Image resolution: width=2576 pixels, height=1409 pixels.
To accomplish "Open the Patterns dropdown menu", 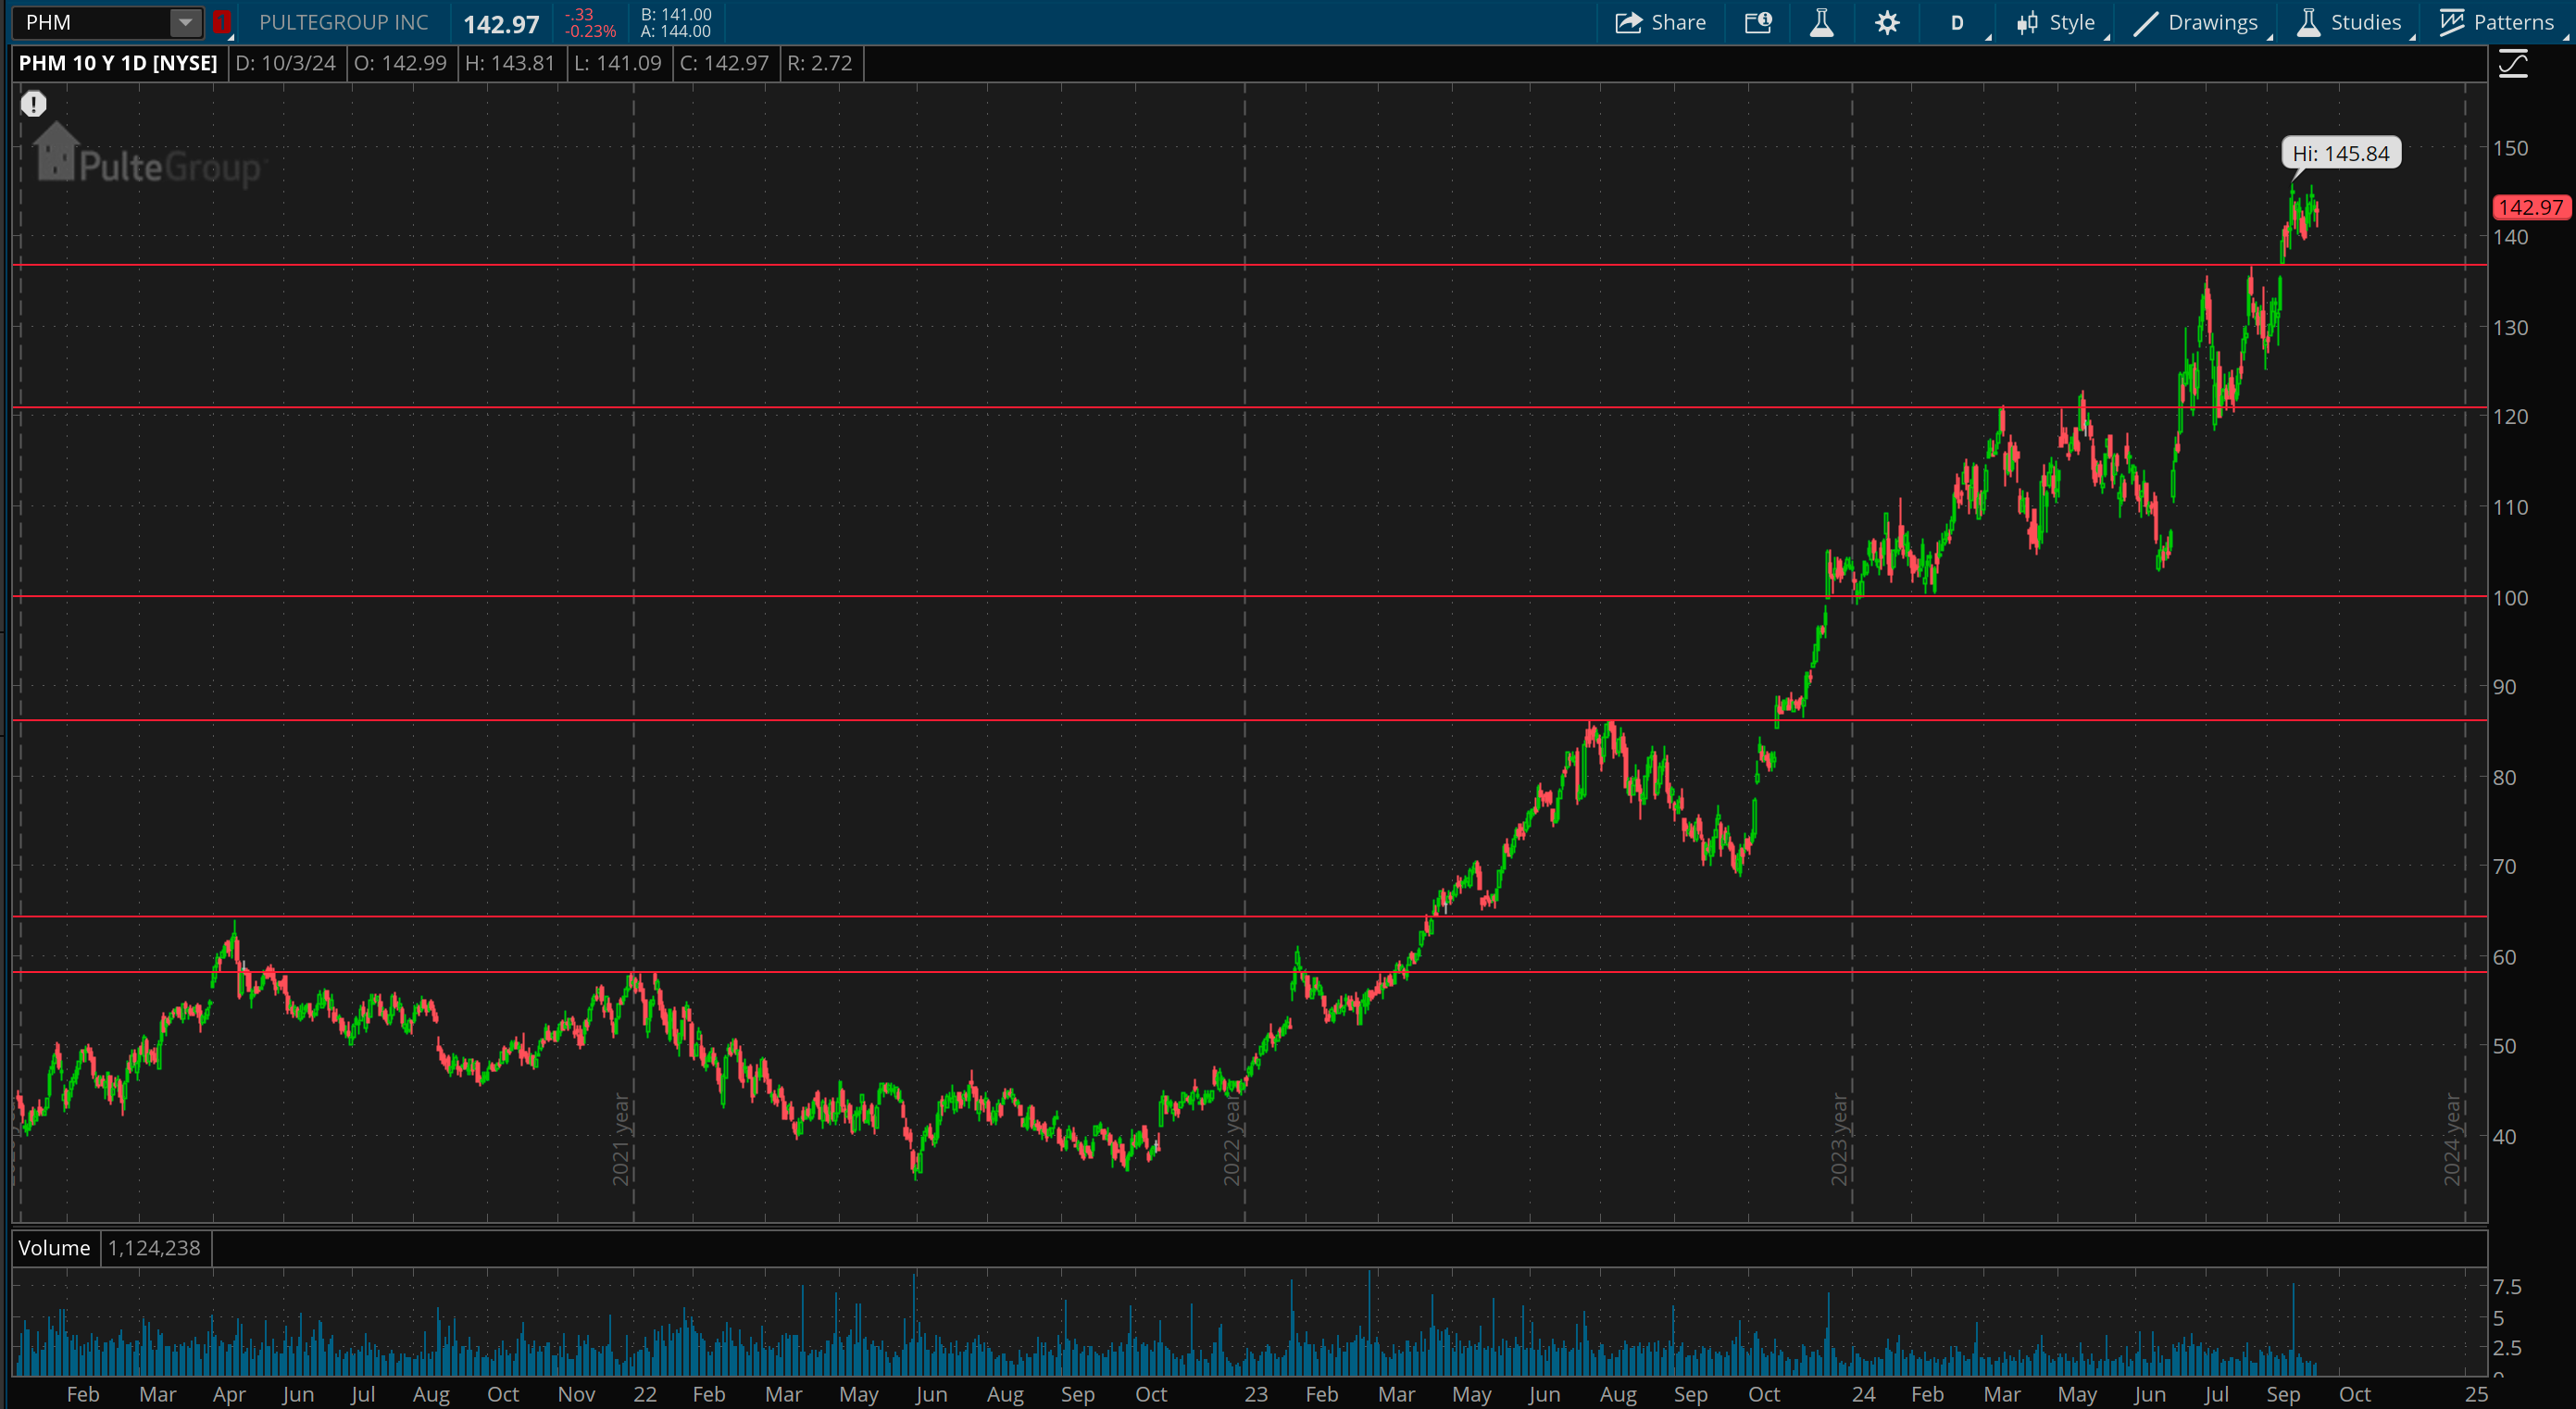I will 2496,22.
